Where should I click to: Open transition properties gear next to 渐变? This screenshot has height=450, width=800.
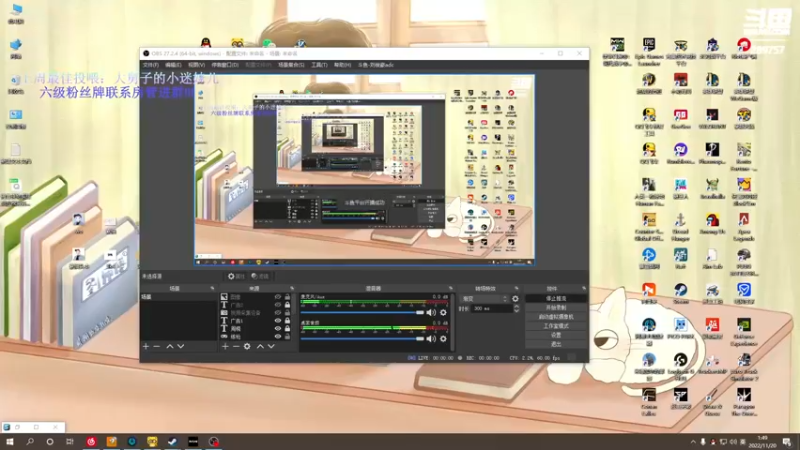[x=515, y=299]
